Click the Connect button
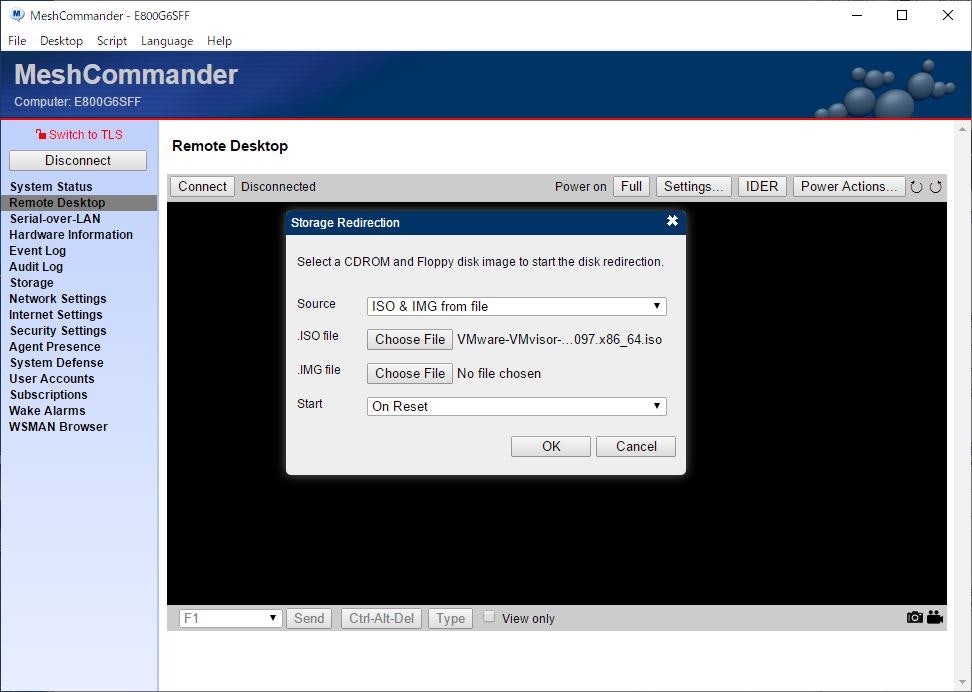The width and height of the screenshot is (972, 692). click(x=202, y=187)
